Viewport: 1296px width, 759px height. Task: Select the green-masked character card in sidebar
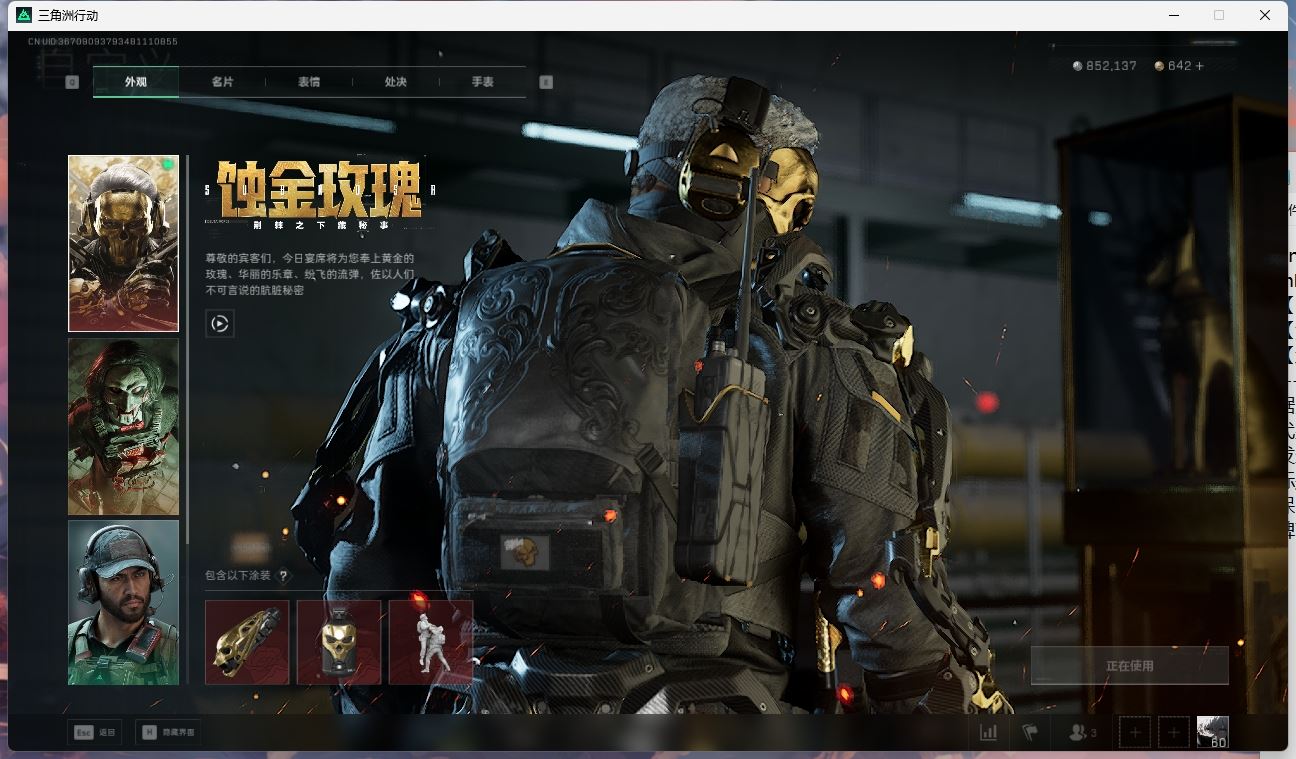(x=122, y=426)
